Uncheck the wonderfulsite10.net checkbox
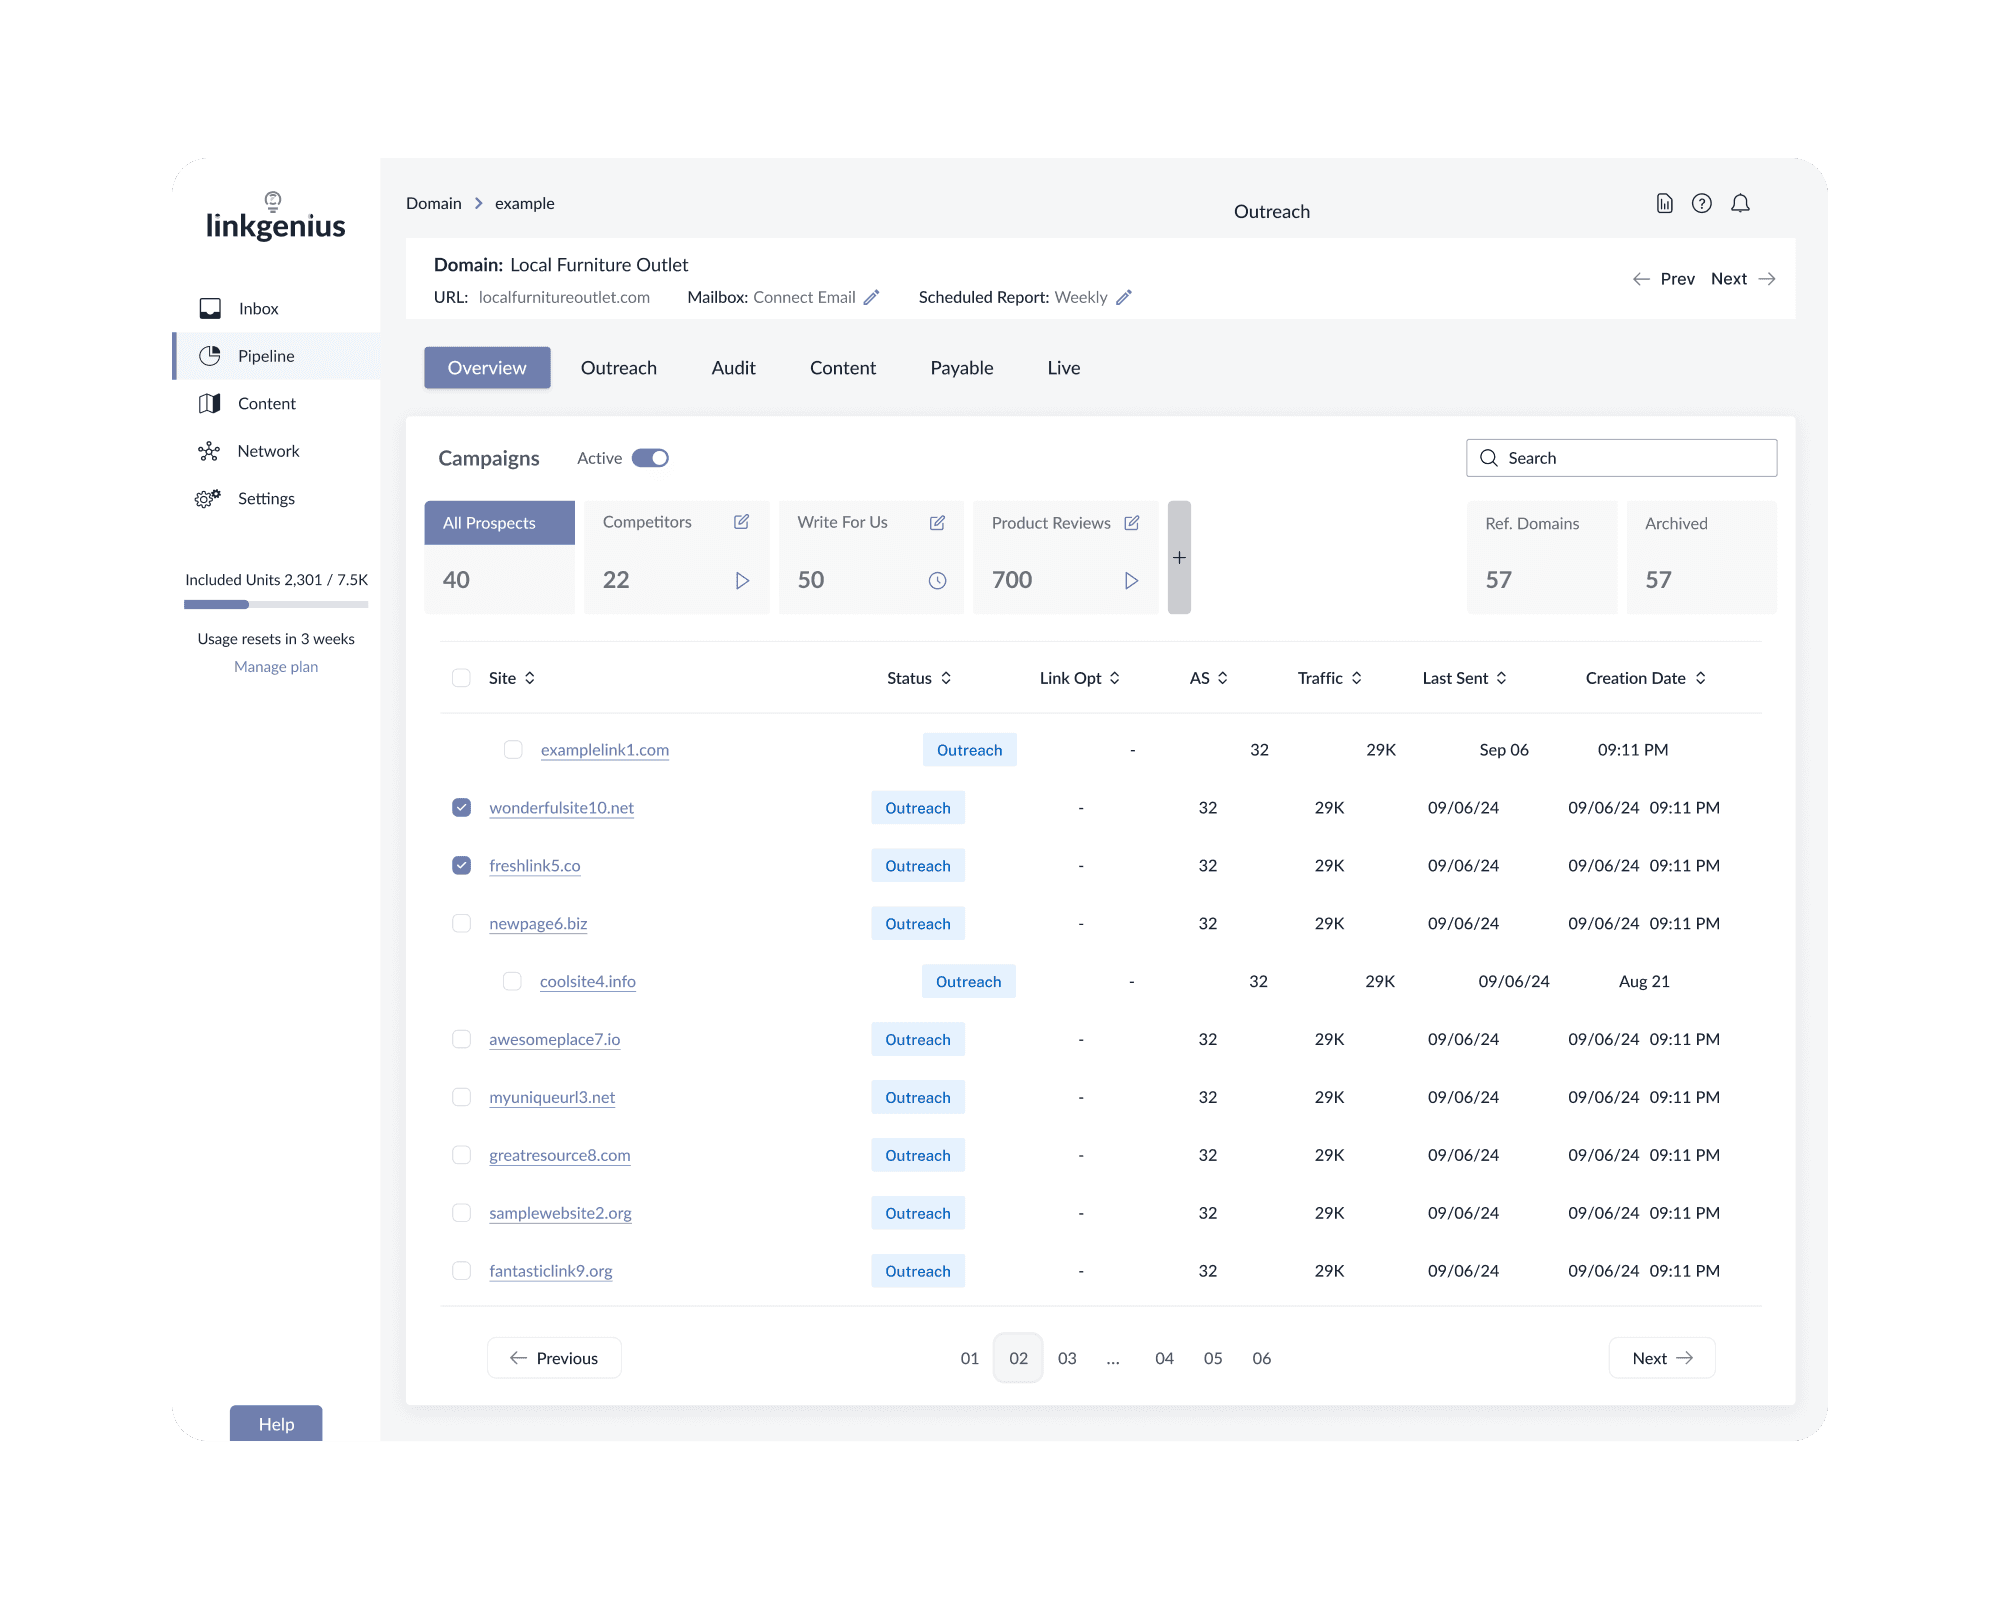 [x=461, y=807]
